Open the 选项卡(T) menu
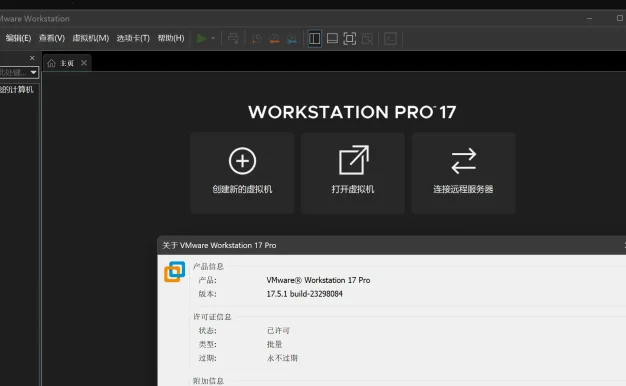The height and width of the screenshot is (386, 626). point(133,38)
